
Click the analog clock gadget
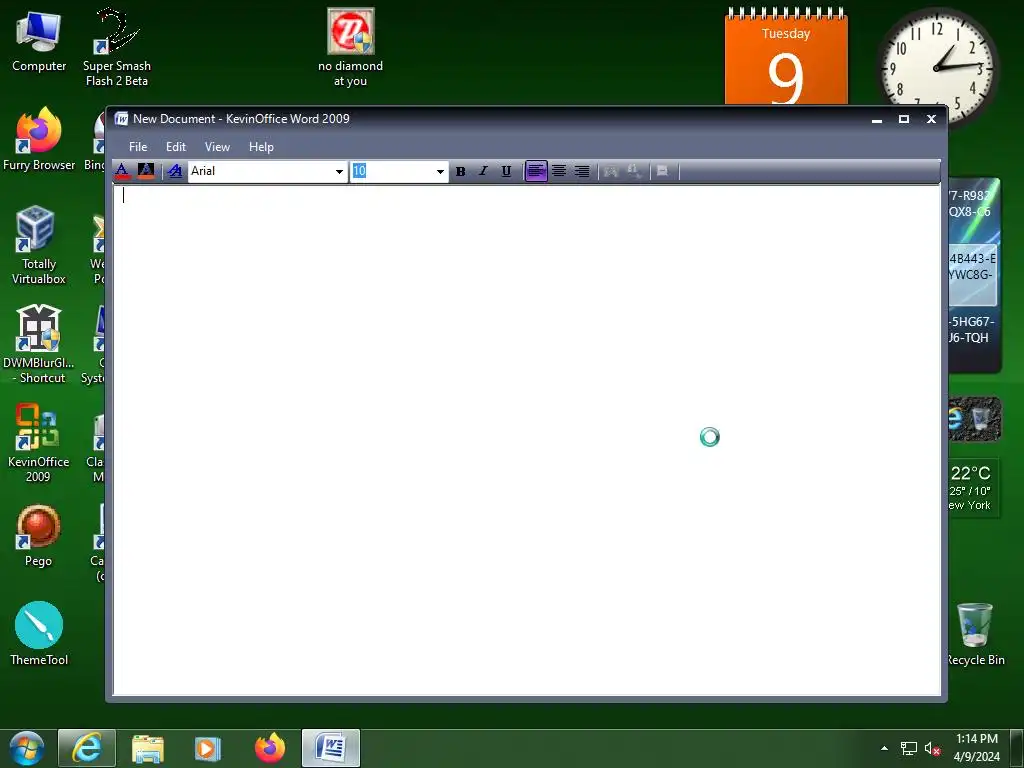point(938,68)
